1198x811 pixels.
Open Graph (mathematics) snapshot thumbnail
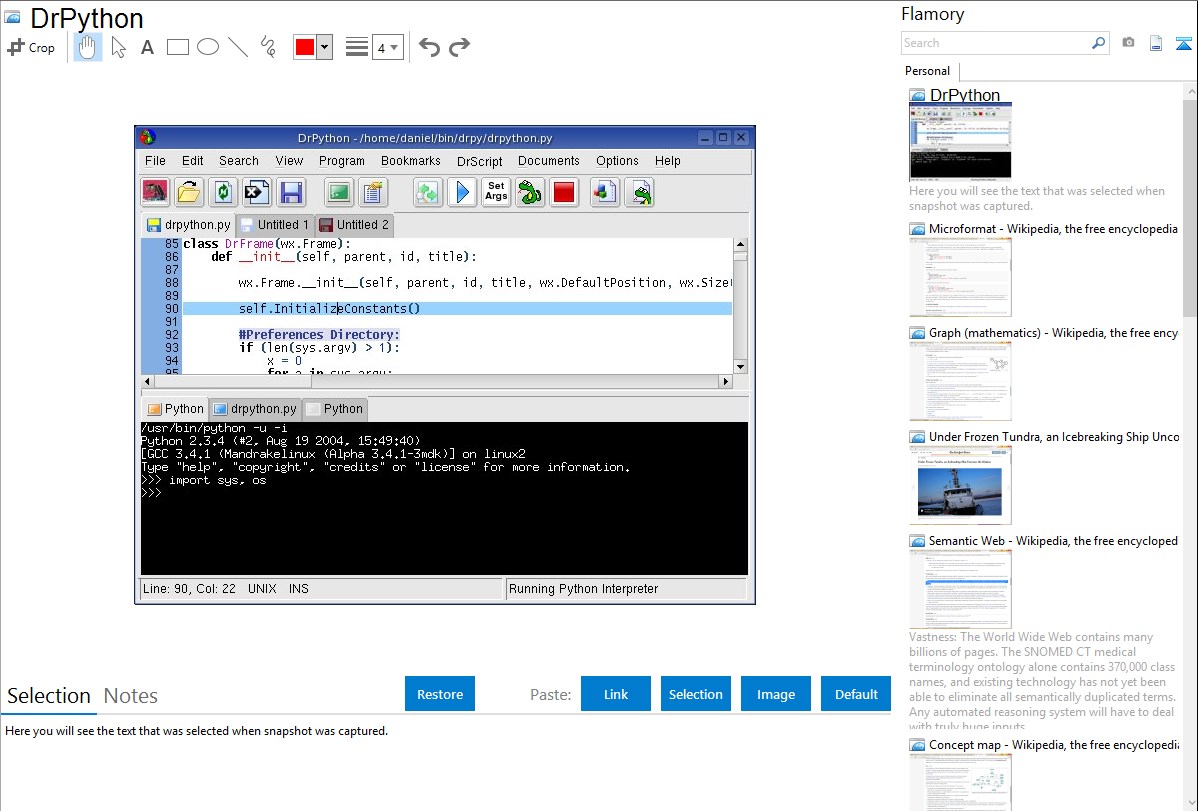click(x=960, y=381)
